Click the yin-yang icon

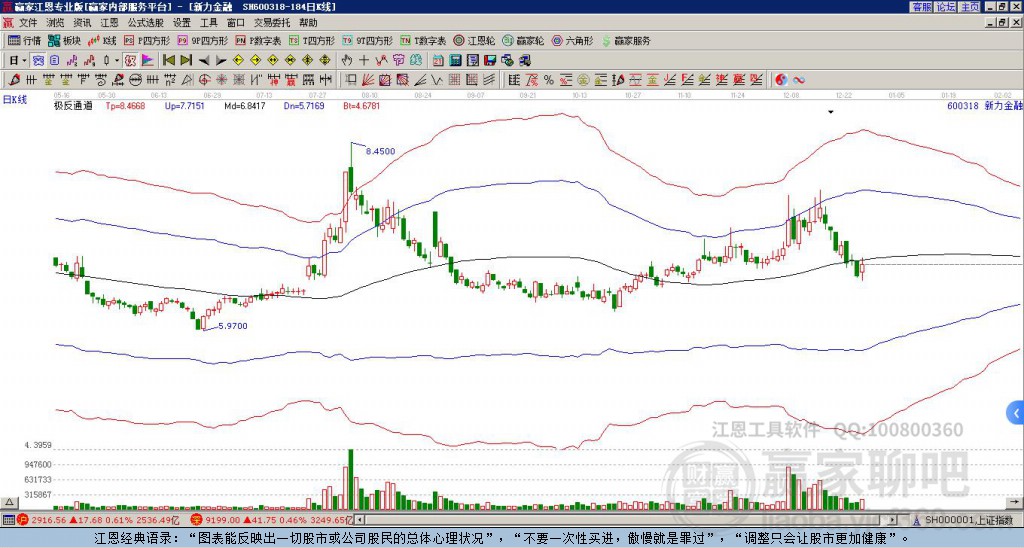click(781, 80)
